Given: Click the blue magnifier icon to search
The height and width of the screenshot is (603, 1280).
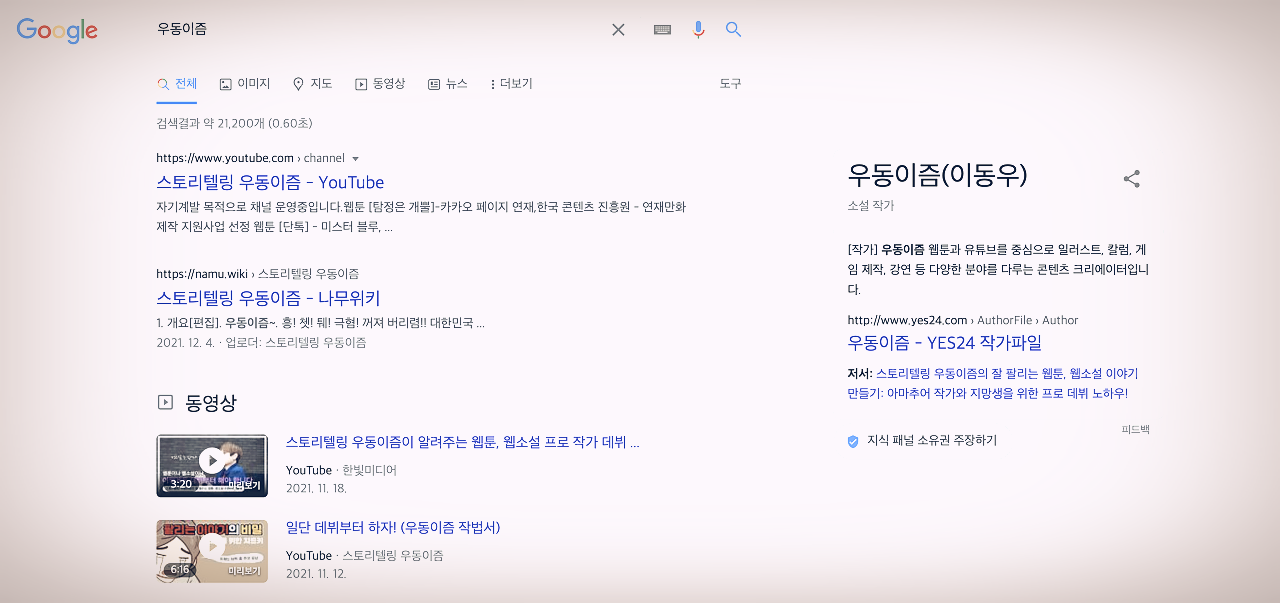Looking at the screenshot, I should coord(733,30).
